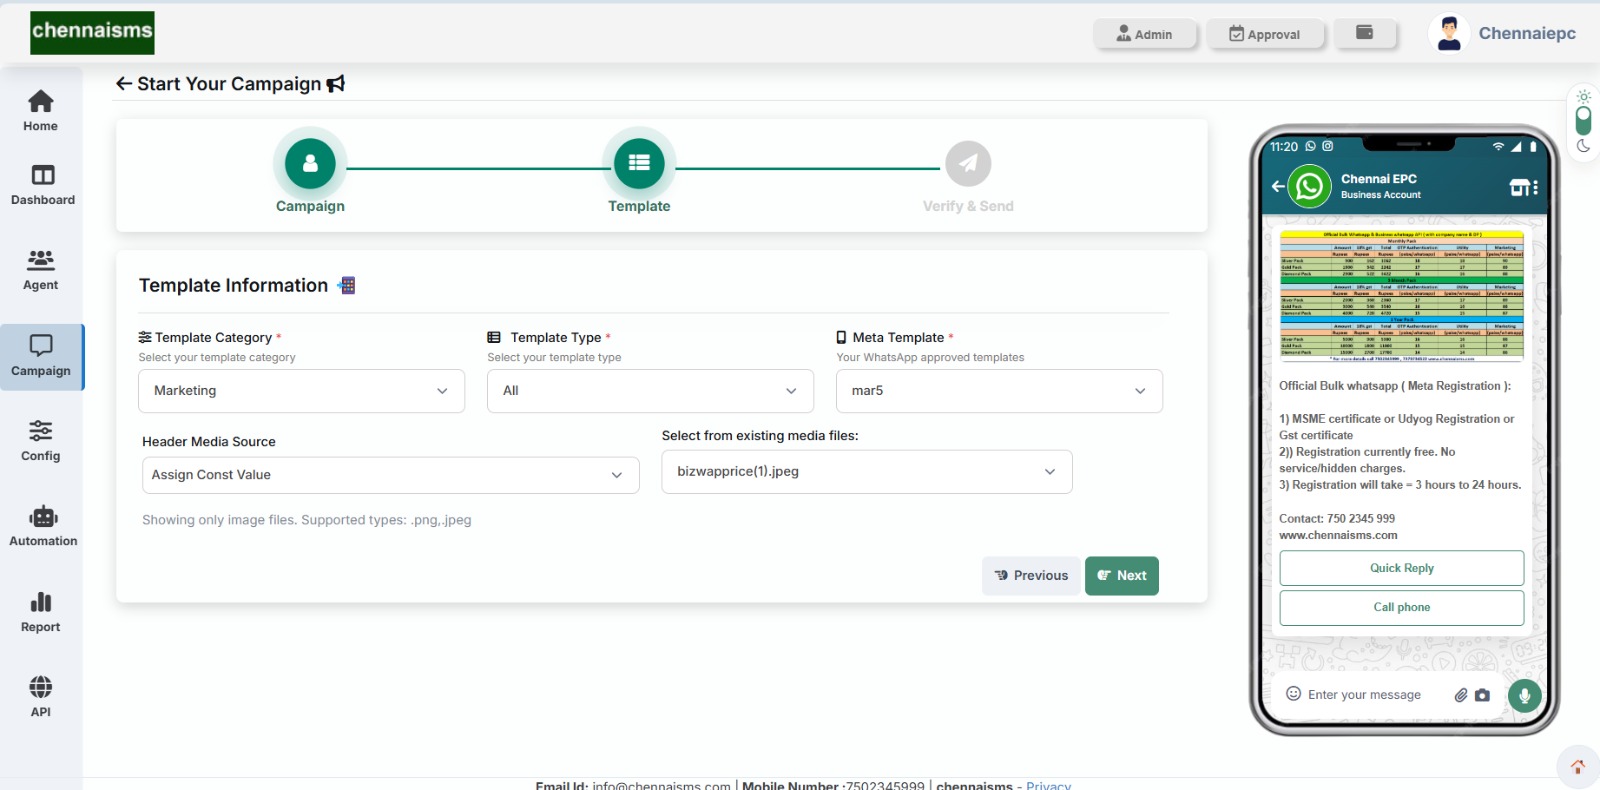Open the Meta Template dropdown
The image size is (1600, 790).
point(998,391)
